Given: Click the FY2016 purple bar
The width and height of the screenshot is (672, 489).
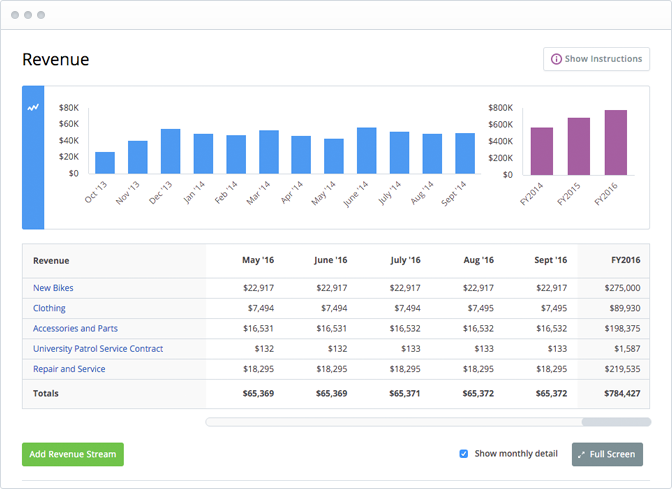Looking at the screenshot, I should tap(615, 142).
